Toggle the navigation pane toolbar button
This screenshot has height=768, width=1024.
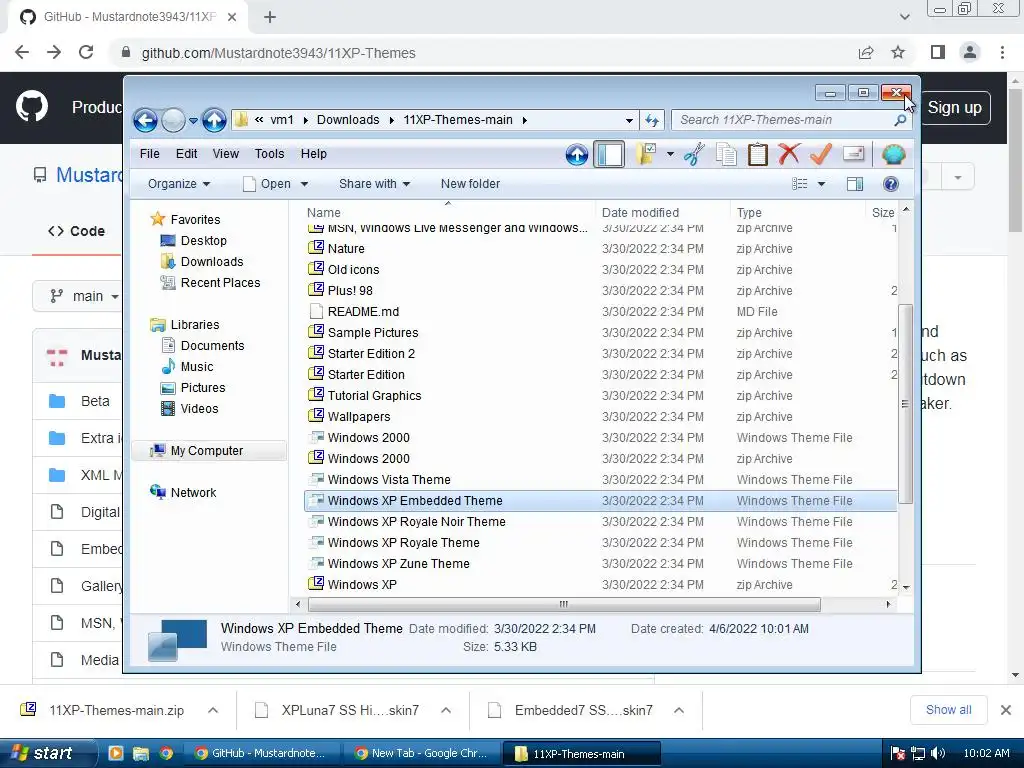tap(609, 155)
